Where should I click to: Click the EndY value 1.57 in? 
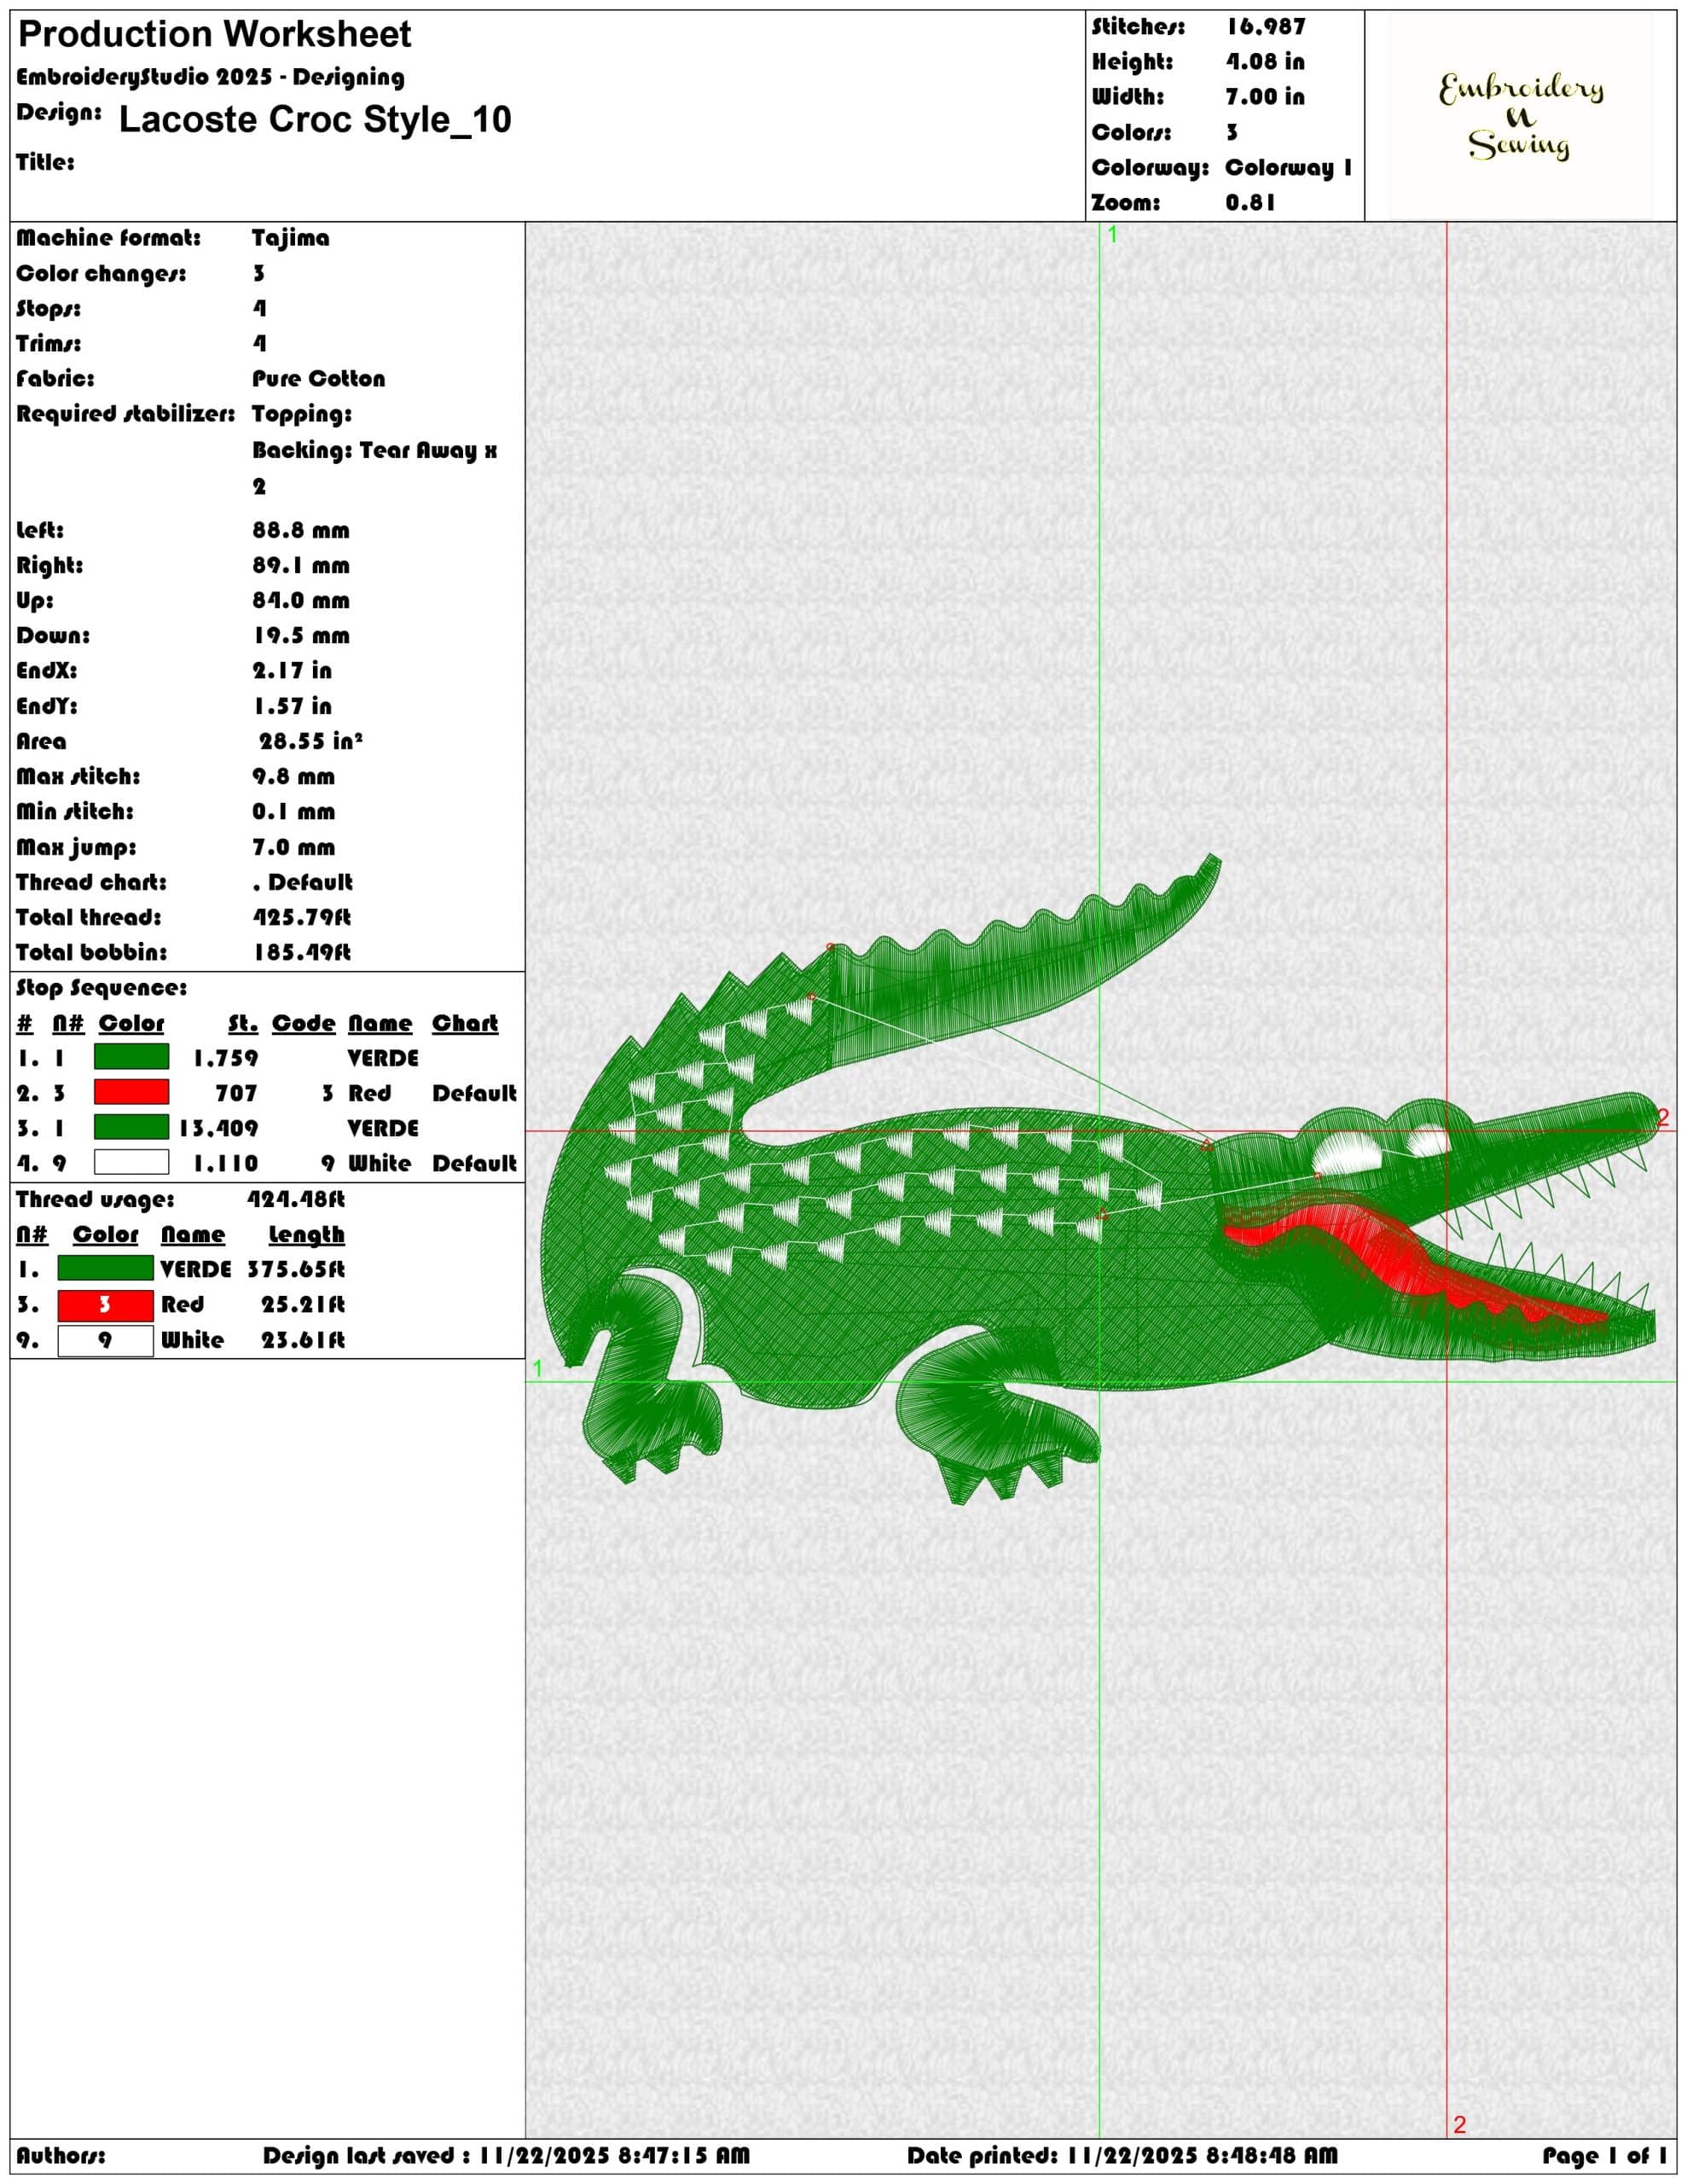(291, 706)
